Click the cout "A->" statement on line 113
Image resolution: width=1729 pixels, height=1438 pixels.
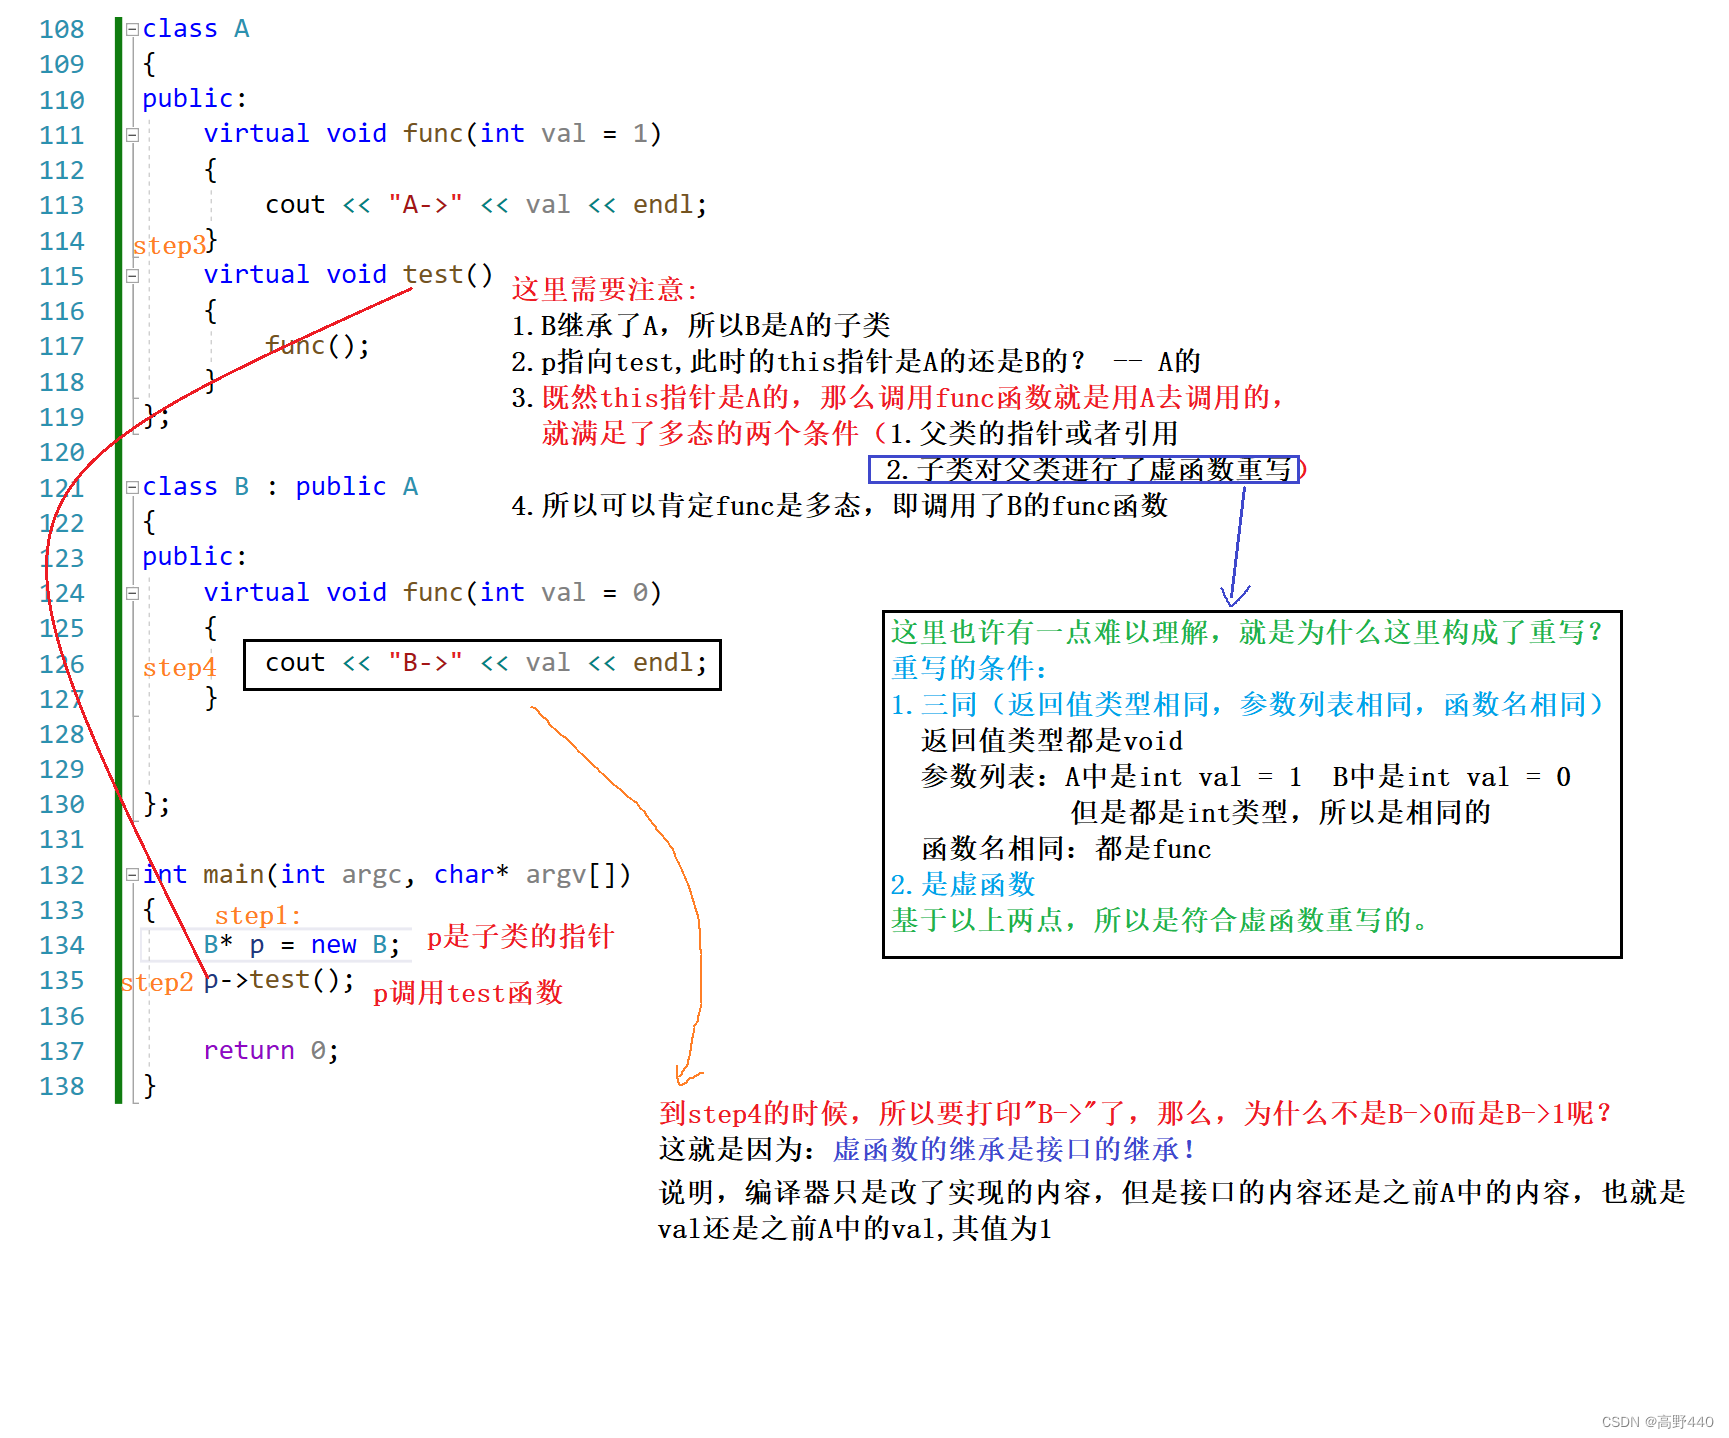(486, 205)
